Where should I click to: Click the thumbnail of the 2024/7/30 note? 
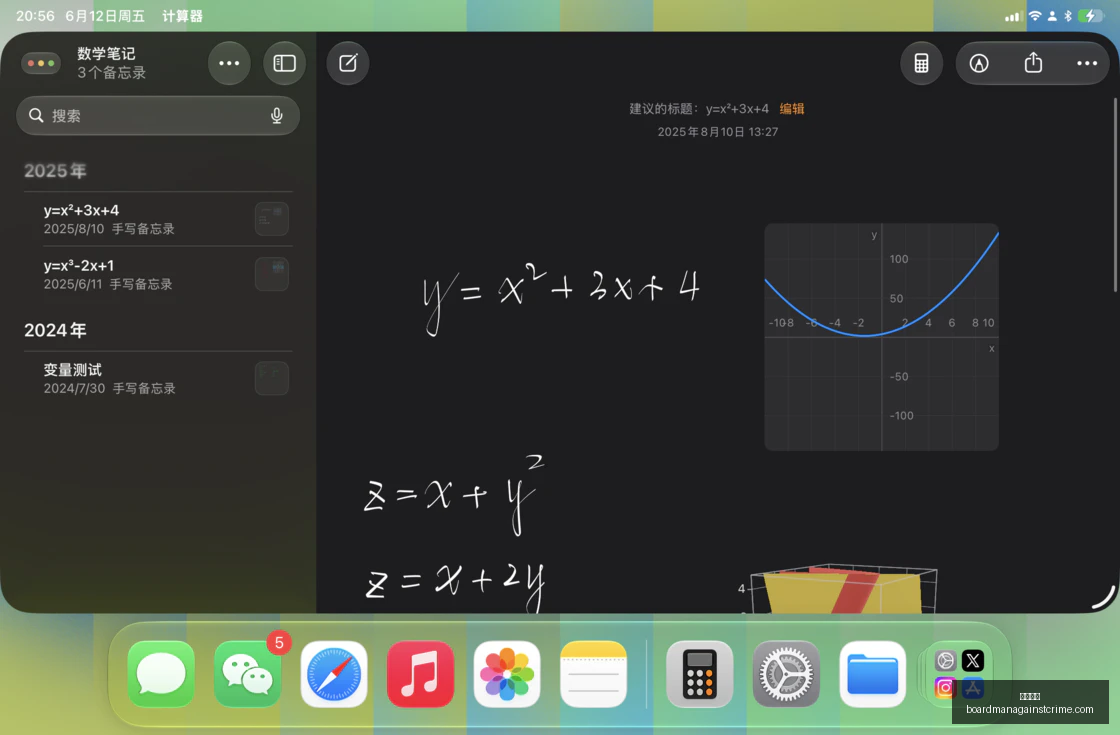(x=271, y=378)
